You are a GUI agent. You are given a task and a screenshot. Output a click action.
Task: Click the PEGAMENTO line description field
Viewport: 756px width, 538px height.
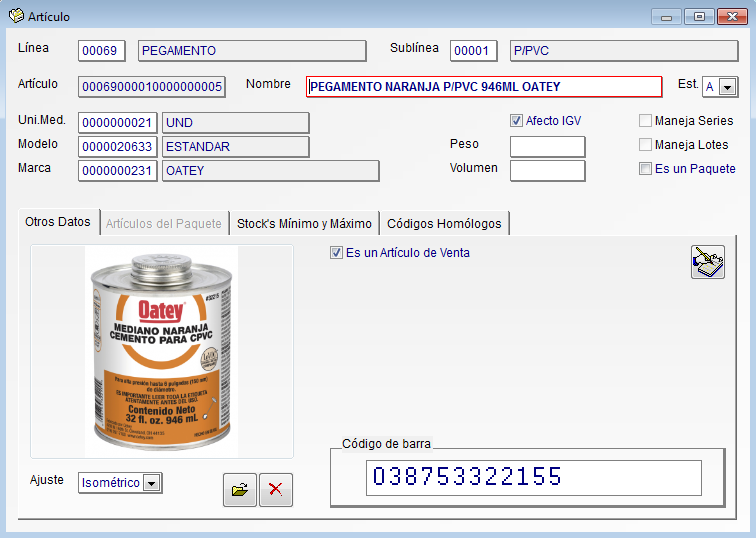click(252, 51)
